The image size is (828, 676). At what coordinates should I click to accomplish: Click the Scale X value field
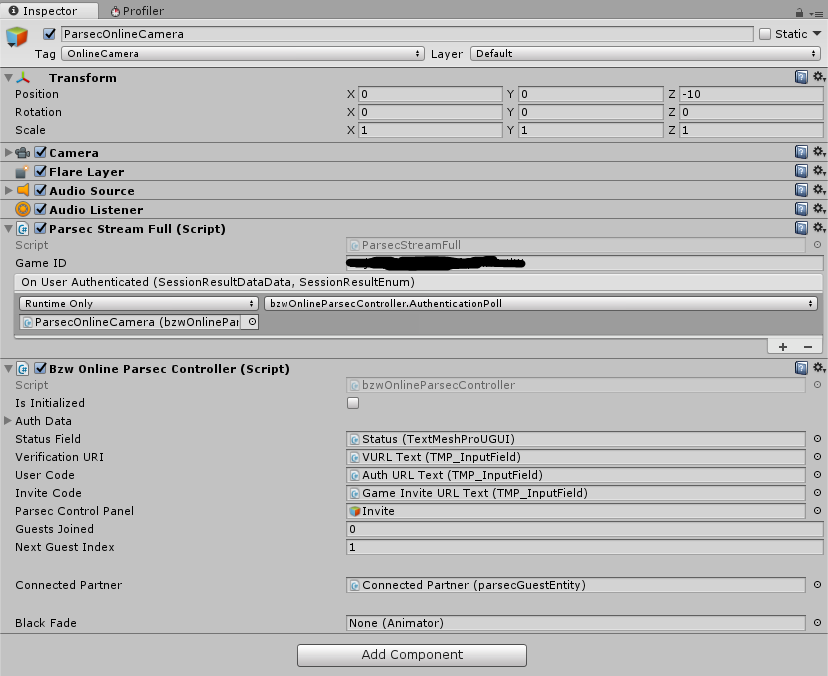click(430, 130)
